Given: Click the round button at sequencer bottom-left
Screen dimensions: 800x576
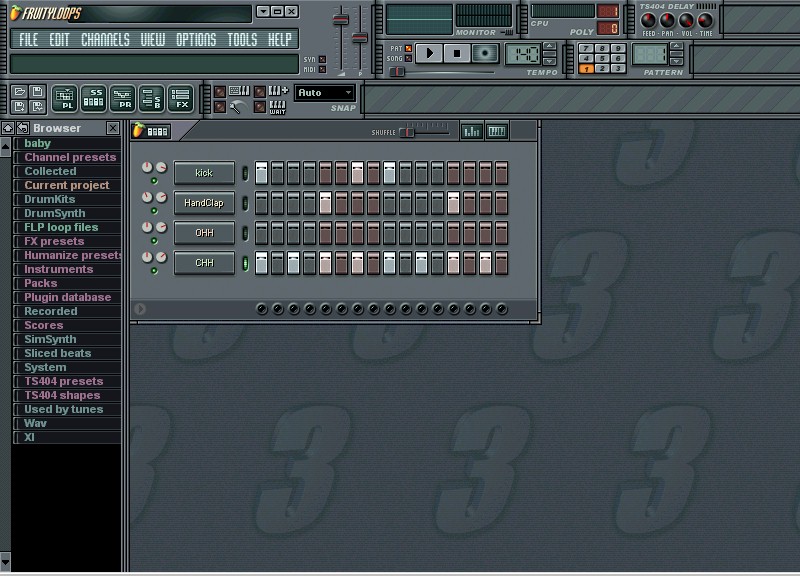Looking at the screenshot, I should (x=140, y=309).
